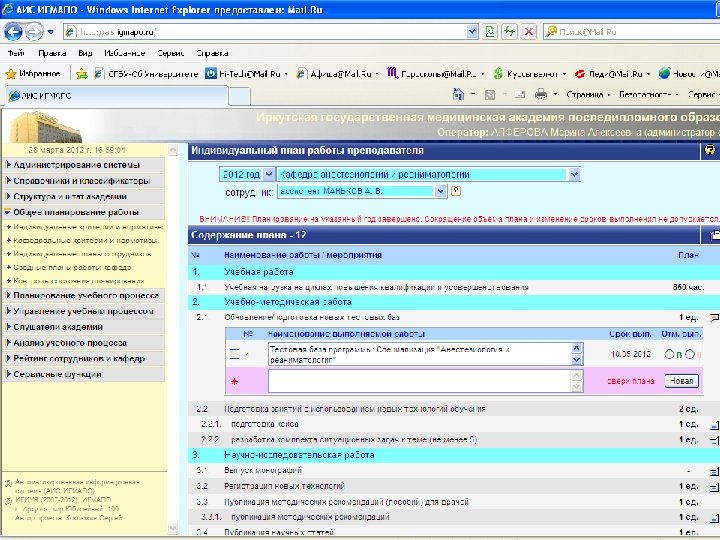720x540 pixels.
Task: Click the print icon in Содержание плана header
Action: pos(714,235)
